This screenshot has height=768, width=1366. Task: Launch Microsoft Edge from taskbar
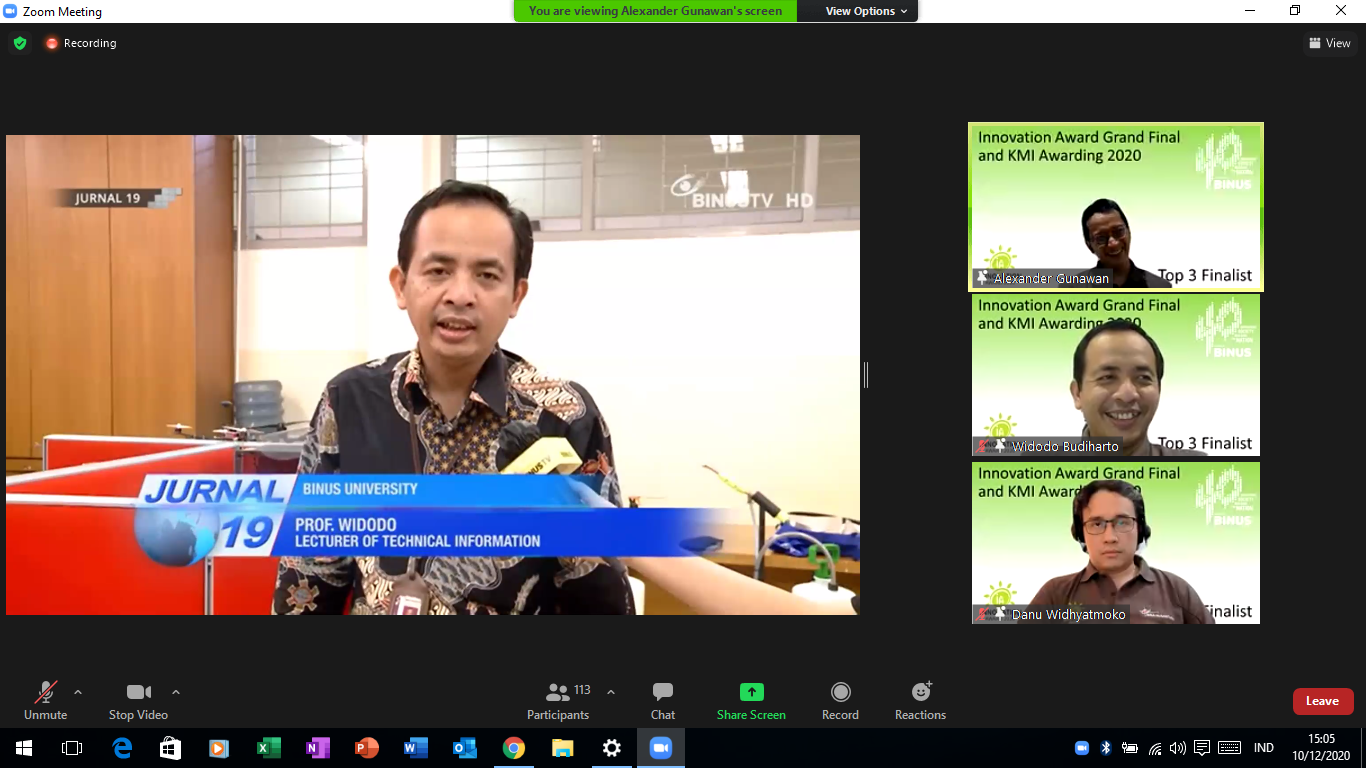tap(122, 748)
